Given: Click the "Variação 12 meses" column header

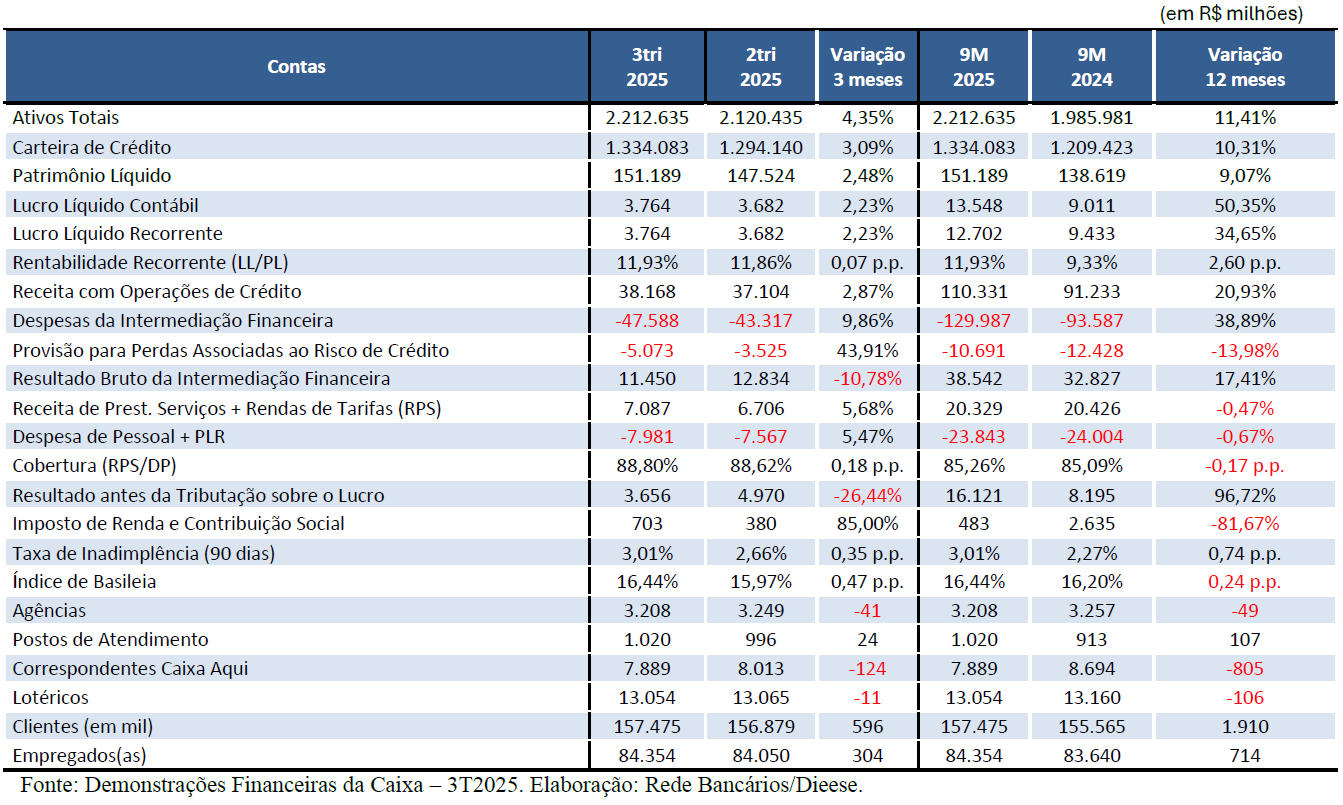Looking at the screenshot, I should [1244, 67].
